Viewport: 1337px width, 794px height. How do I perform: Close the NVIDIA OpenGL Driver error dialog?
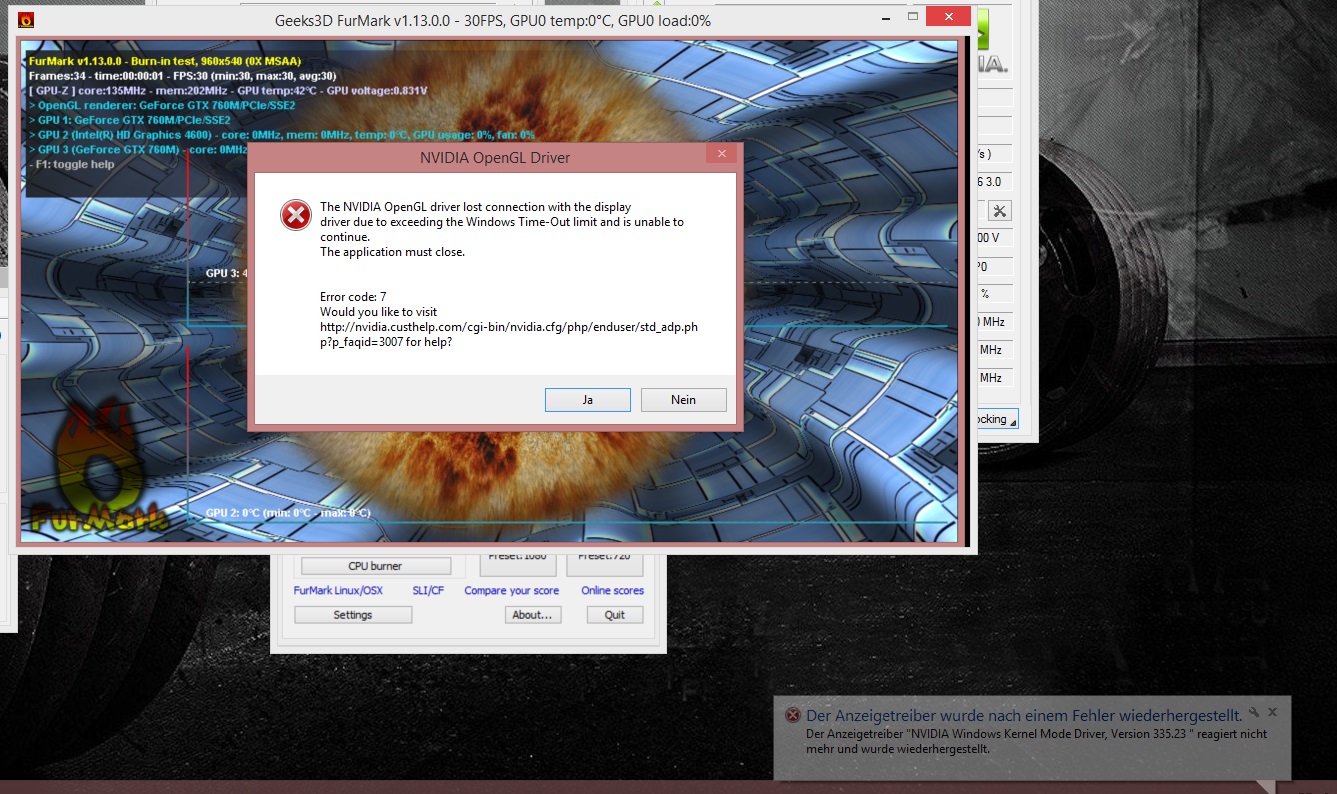pos(720,154)
